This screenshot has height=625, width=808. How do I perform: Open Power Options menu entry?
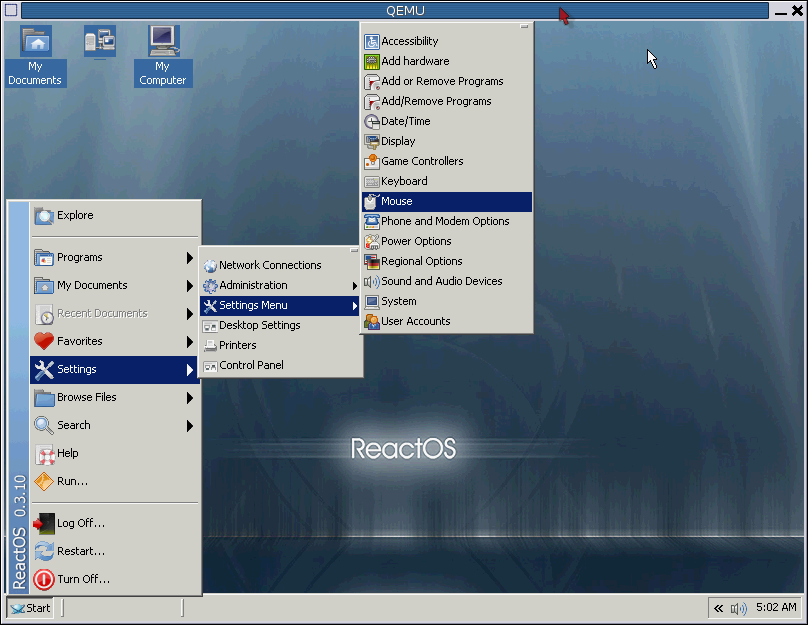(447, 242)
